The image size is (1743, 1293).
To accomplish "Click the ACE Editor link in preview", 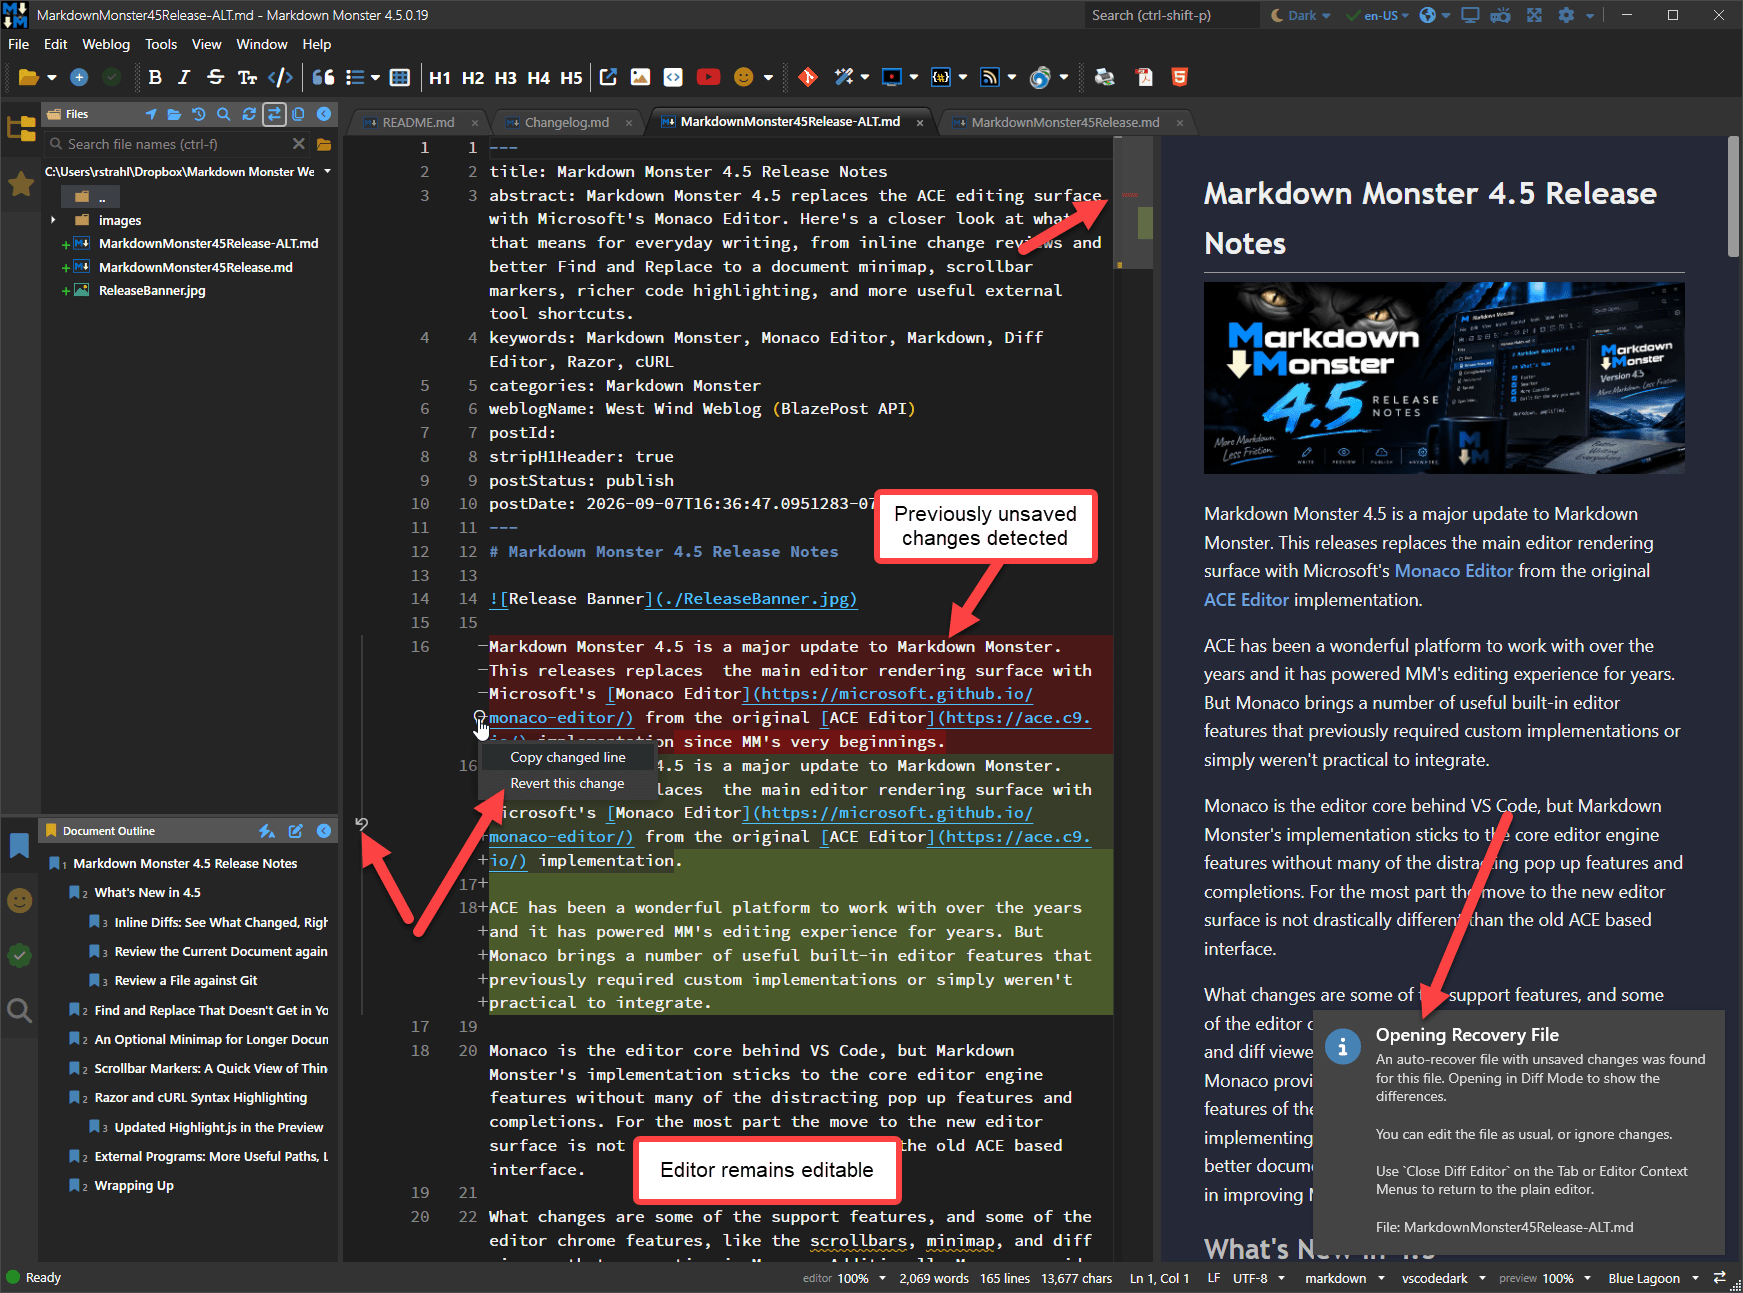I will tap(1246, 600).
